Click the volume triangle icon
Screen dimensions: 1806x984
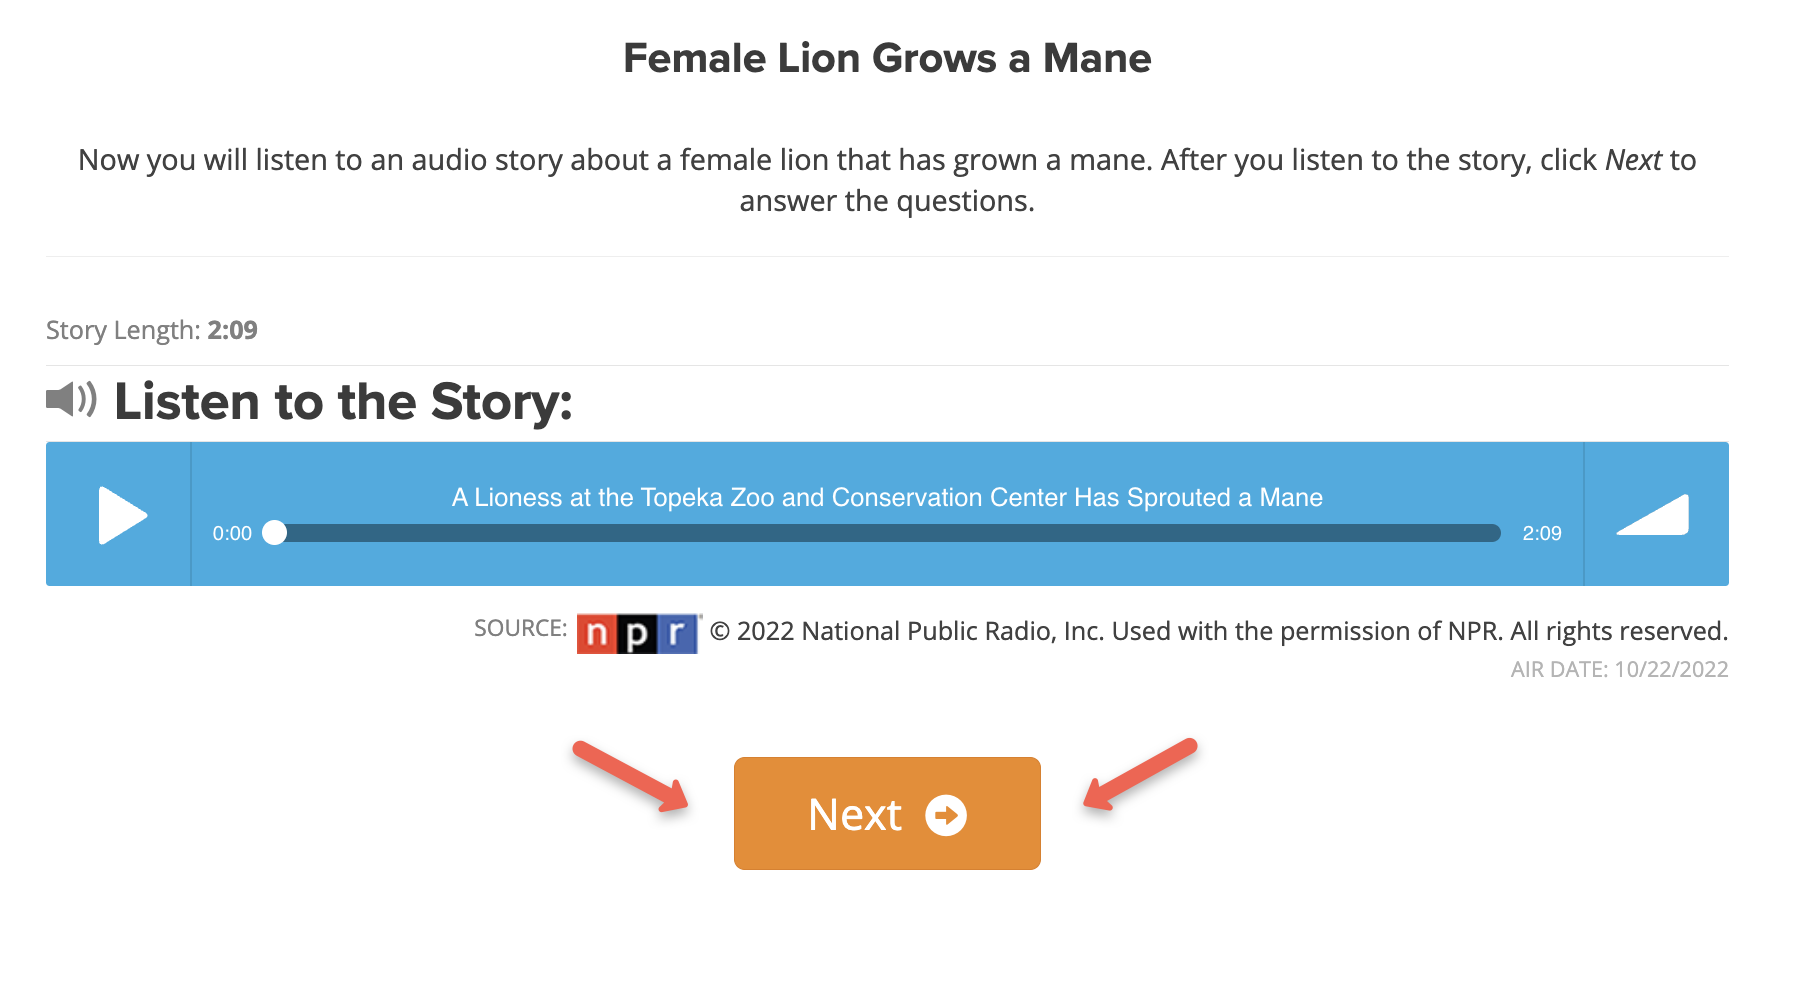pyautogui.click(x=1653, y=515)
